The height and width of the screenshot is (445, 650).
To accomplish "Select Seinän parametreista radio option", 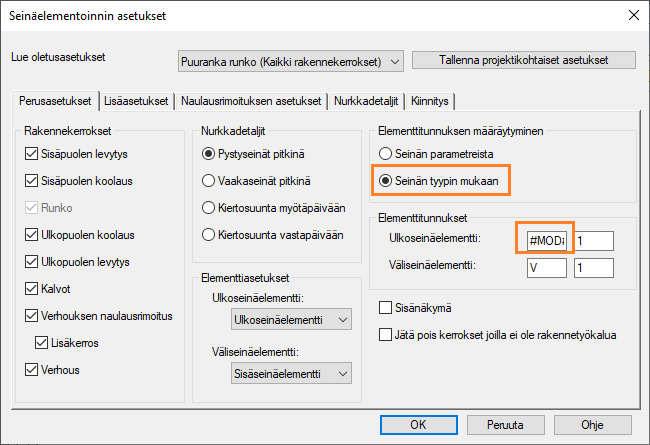I will [x=386, y=153].
